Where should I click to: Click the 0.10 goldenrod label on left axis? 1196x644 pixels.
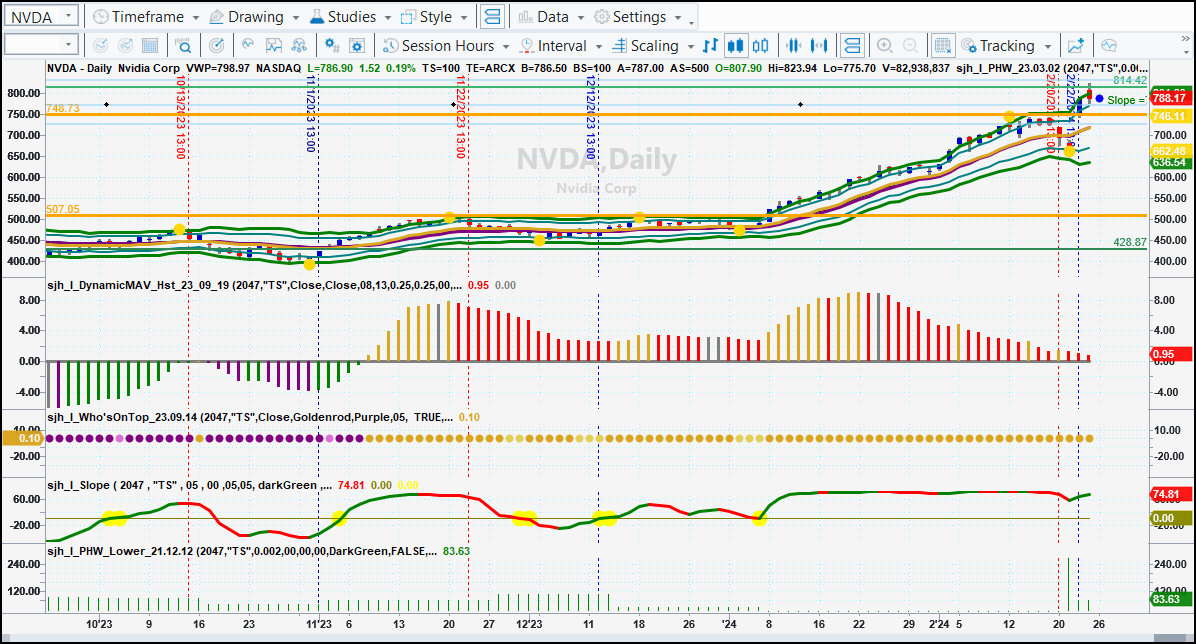(x=24, y=438)
